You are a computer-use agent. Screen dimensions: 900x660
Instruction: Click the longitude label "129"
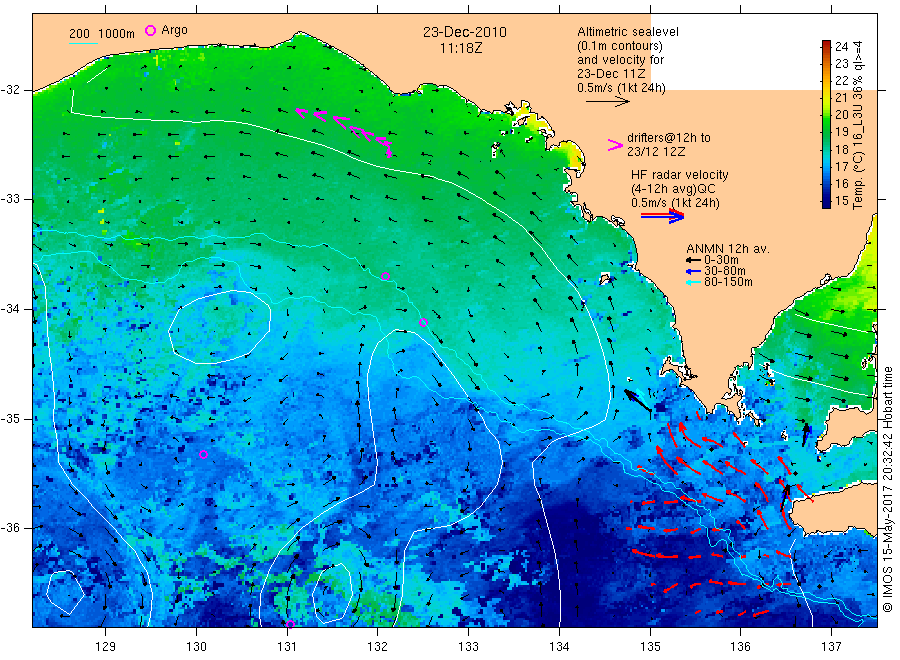(x=106, y=647)
